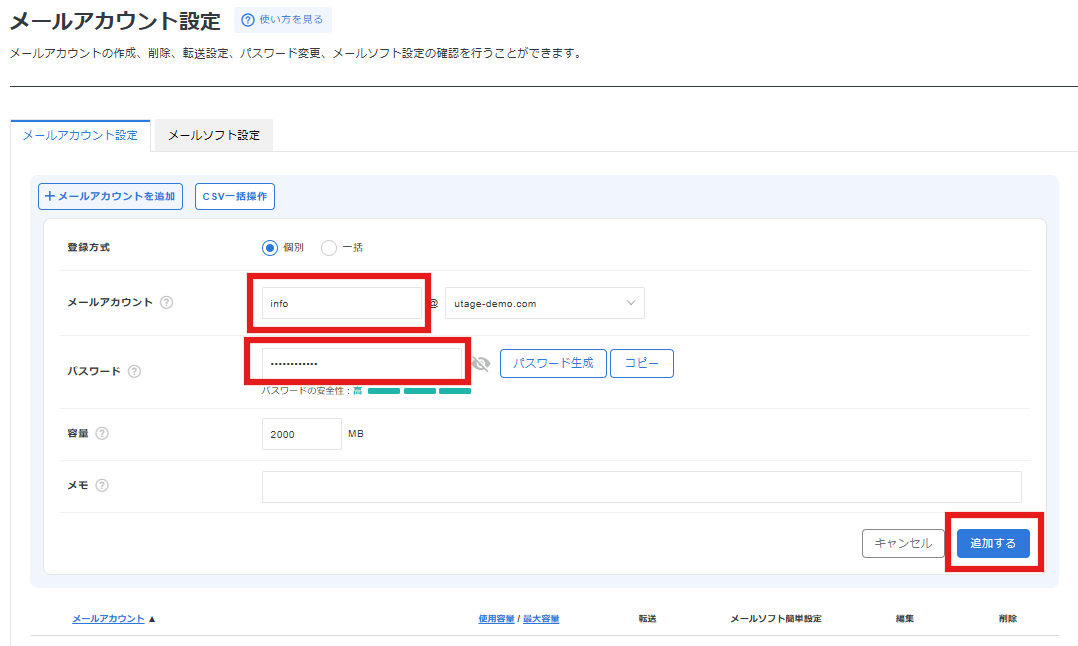Select 個別 registration radio button
The image size is (1078, 646).
[x=270, y=247]
